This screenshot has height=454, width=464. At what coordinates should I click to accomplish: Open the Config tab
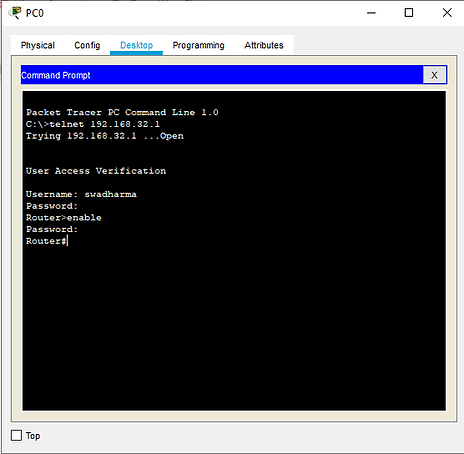tap(87, 45)
